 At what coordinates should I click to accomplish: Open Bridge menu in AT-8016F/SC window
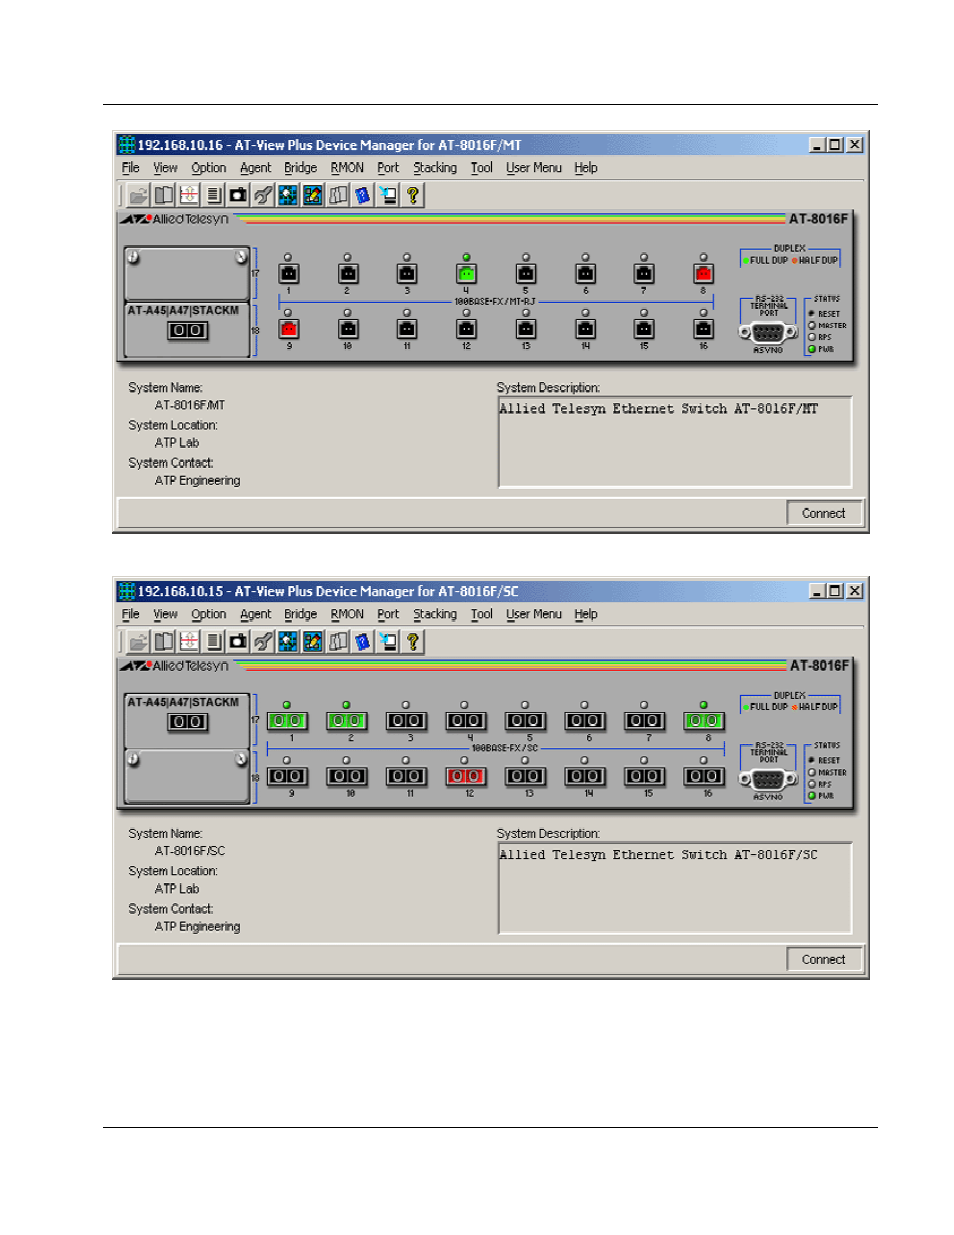(300, 614)
